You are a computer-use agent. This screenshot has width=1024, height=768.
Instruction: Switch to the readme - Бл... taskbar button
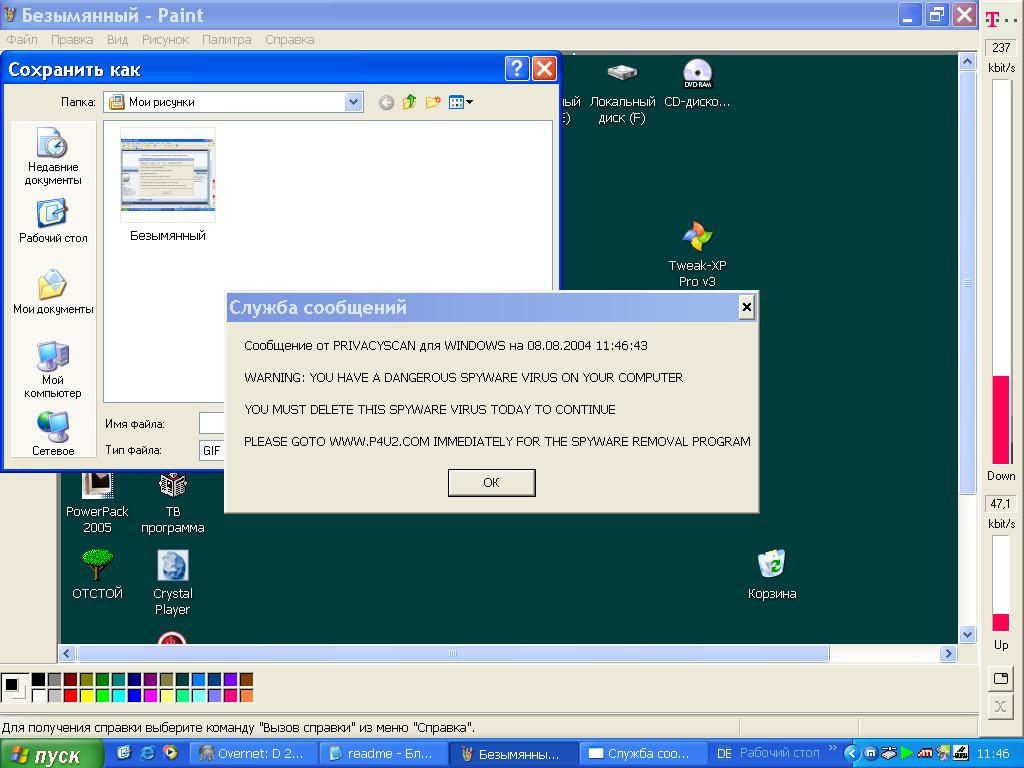383,754
